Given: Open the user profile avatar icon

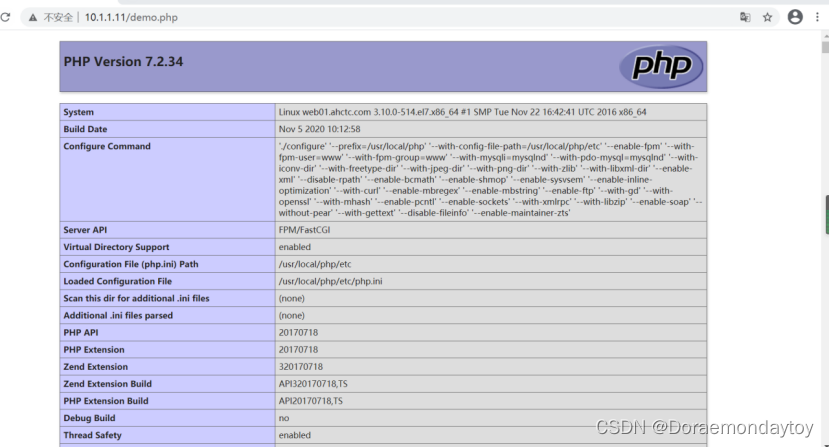Looking at the screenshot, I should 795,17.
